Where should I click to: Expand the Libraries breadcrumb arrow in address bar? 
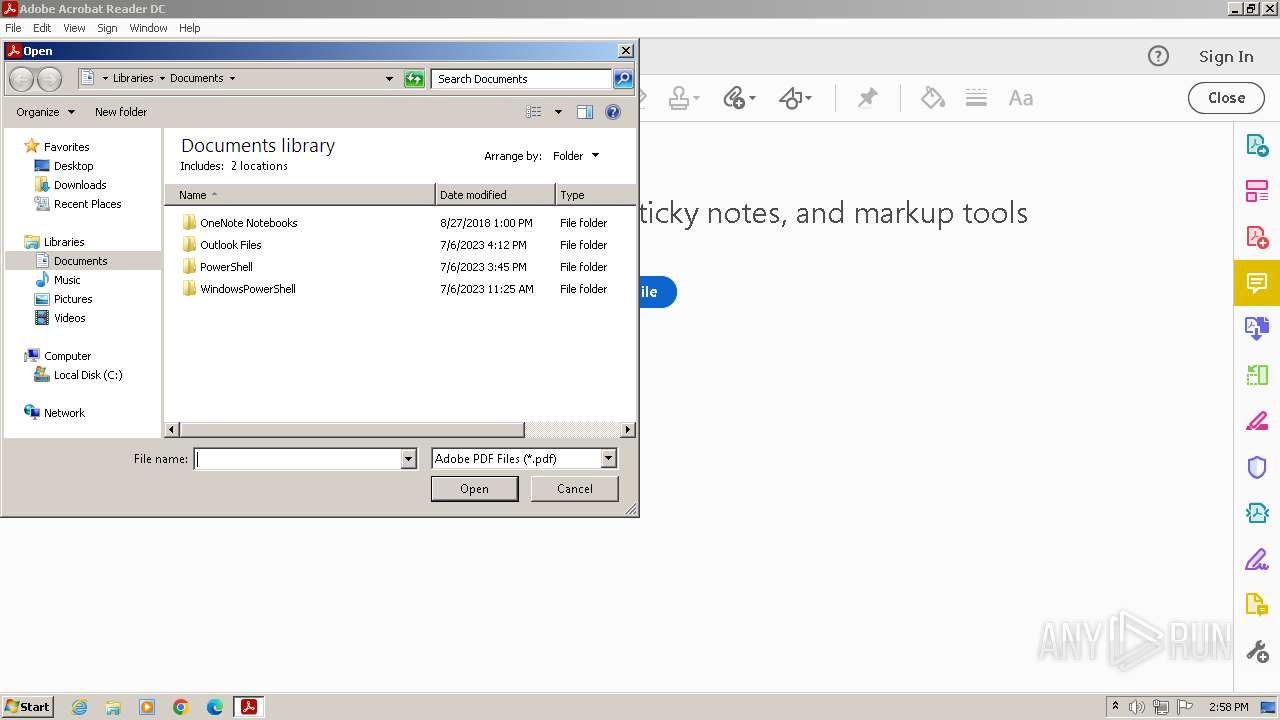pyautogui.click(x=162, y=78)
